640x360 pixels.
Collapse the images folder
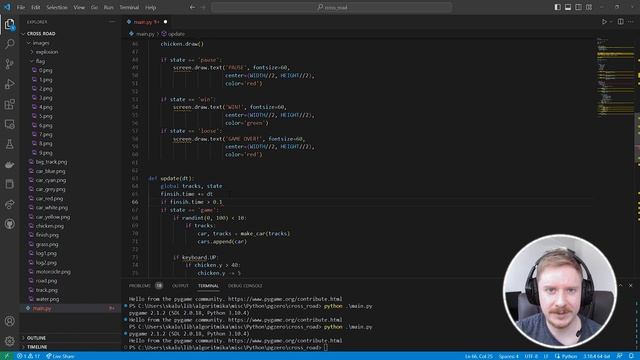(41, 43)
